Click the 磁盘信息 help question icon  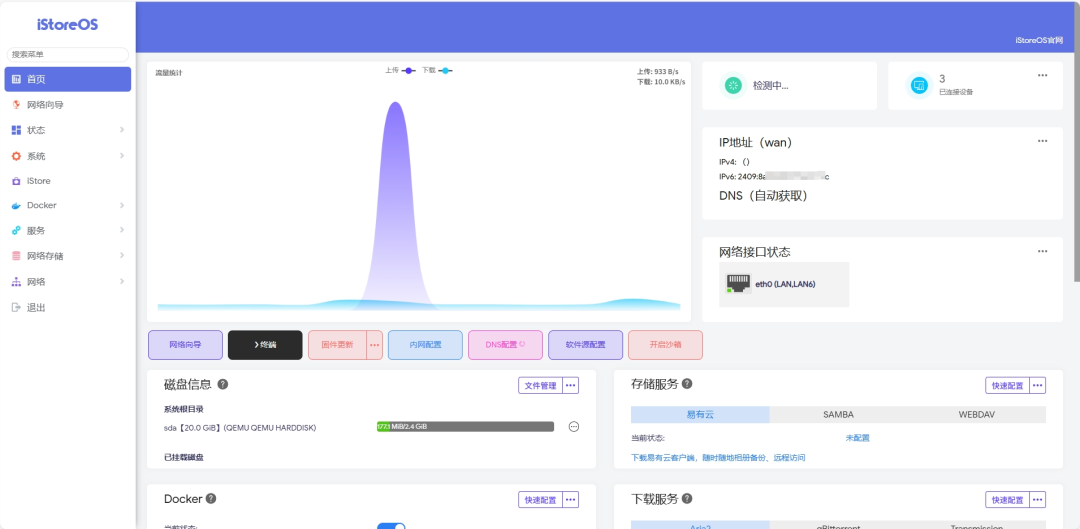[223, 384]
